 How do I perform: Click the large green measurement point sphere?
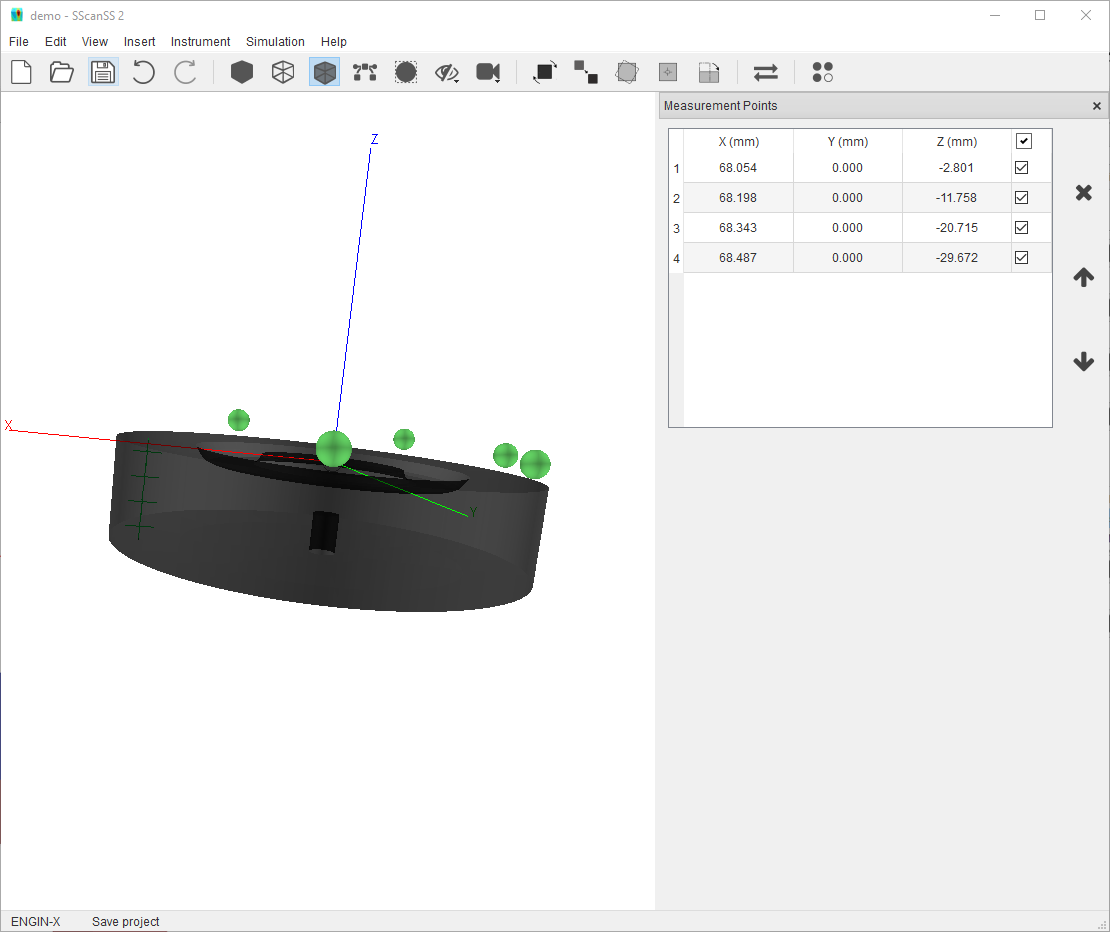point(333,449)
